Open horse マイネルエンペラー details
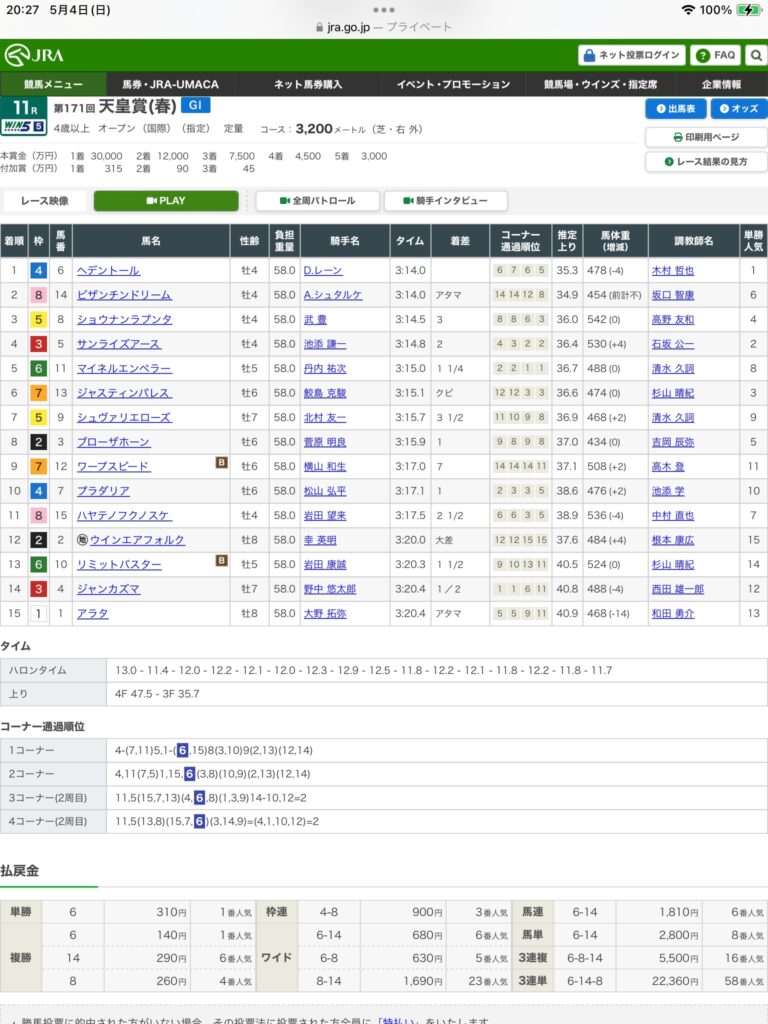The image size is (768, 1024). coord(124,368)
